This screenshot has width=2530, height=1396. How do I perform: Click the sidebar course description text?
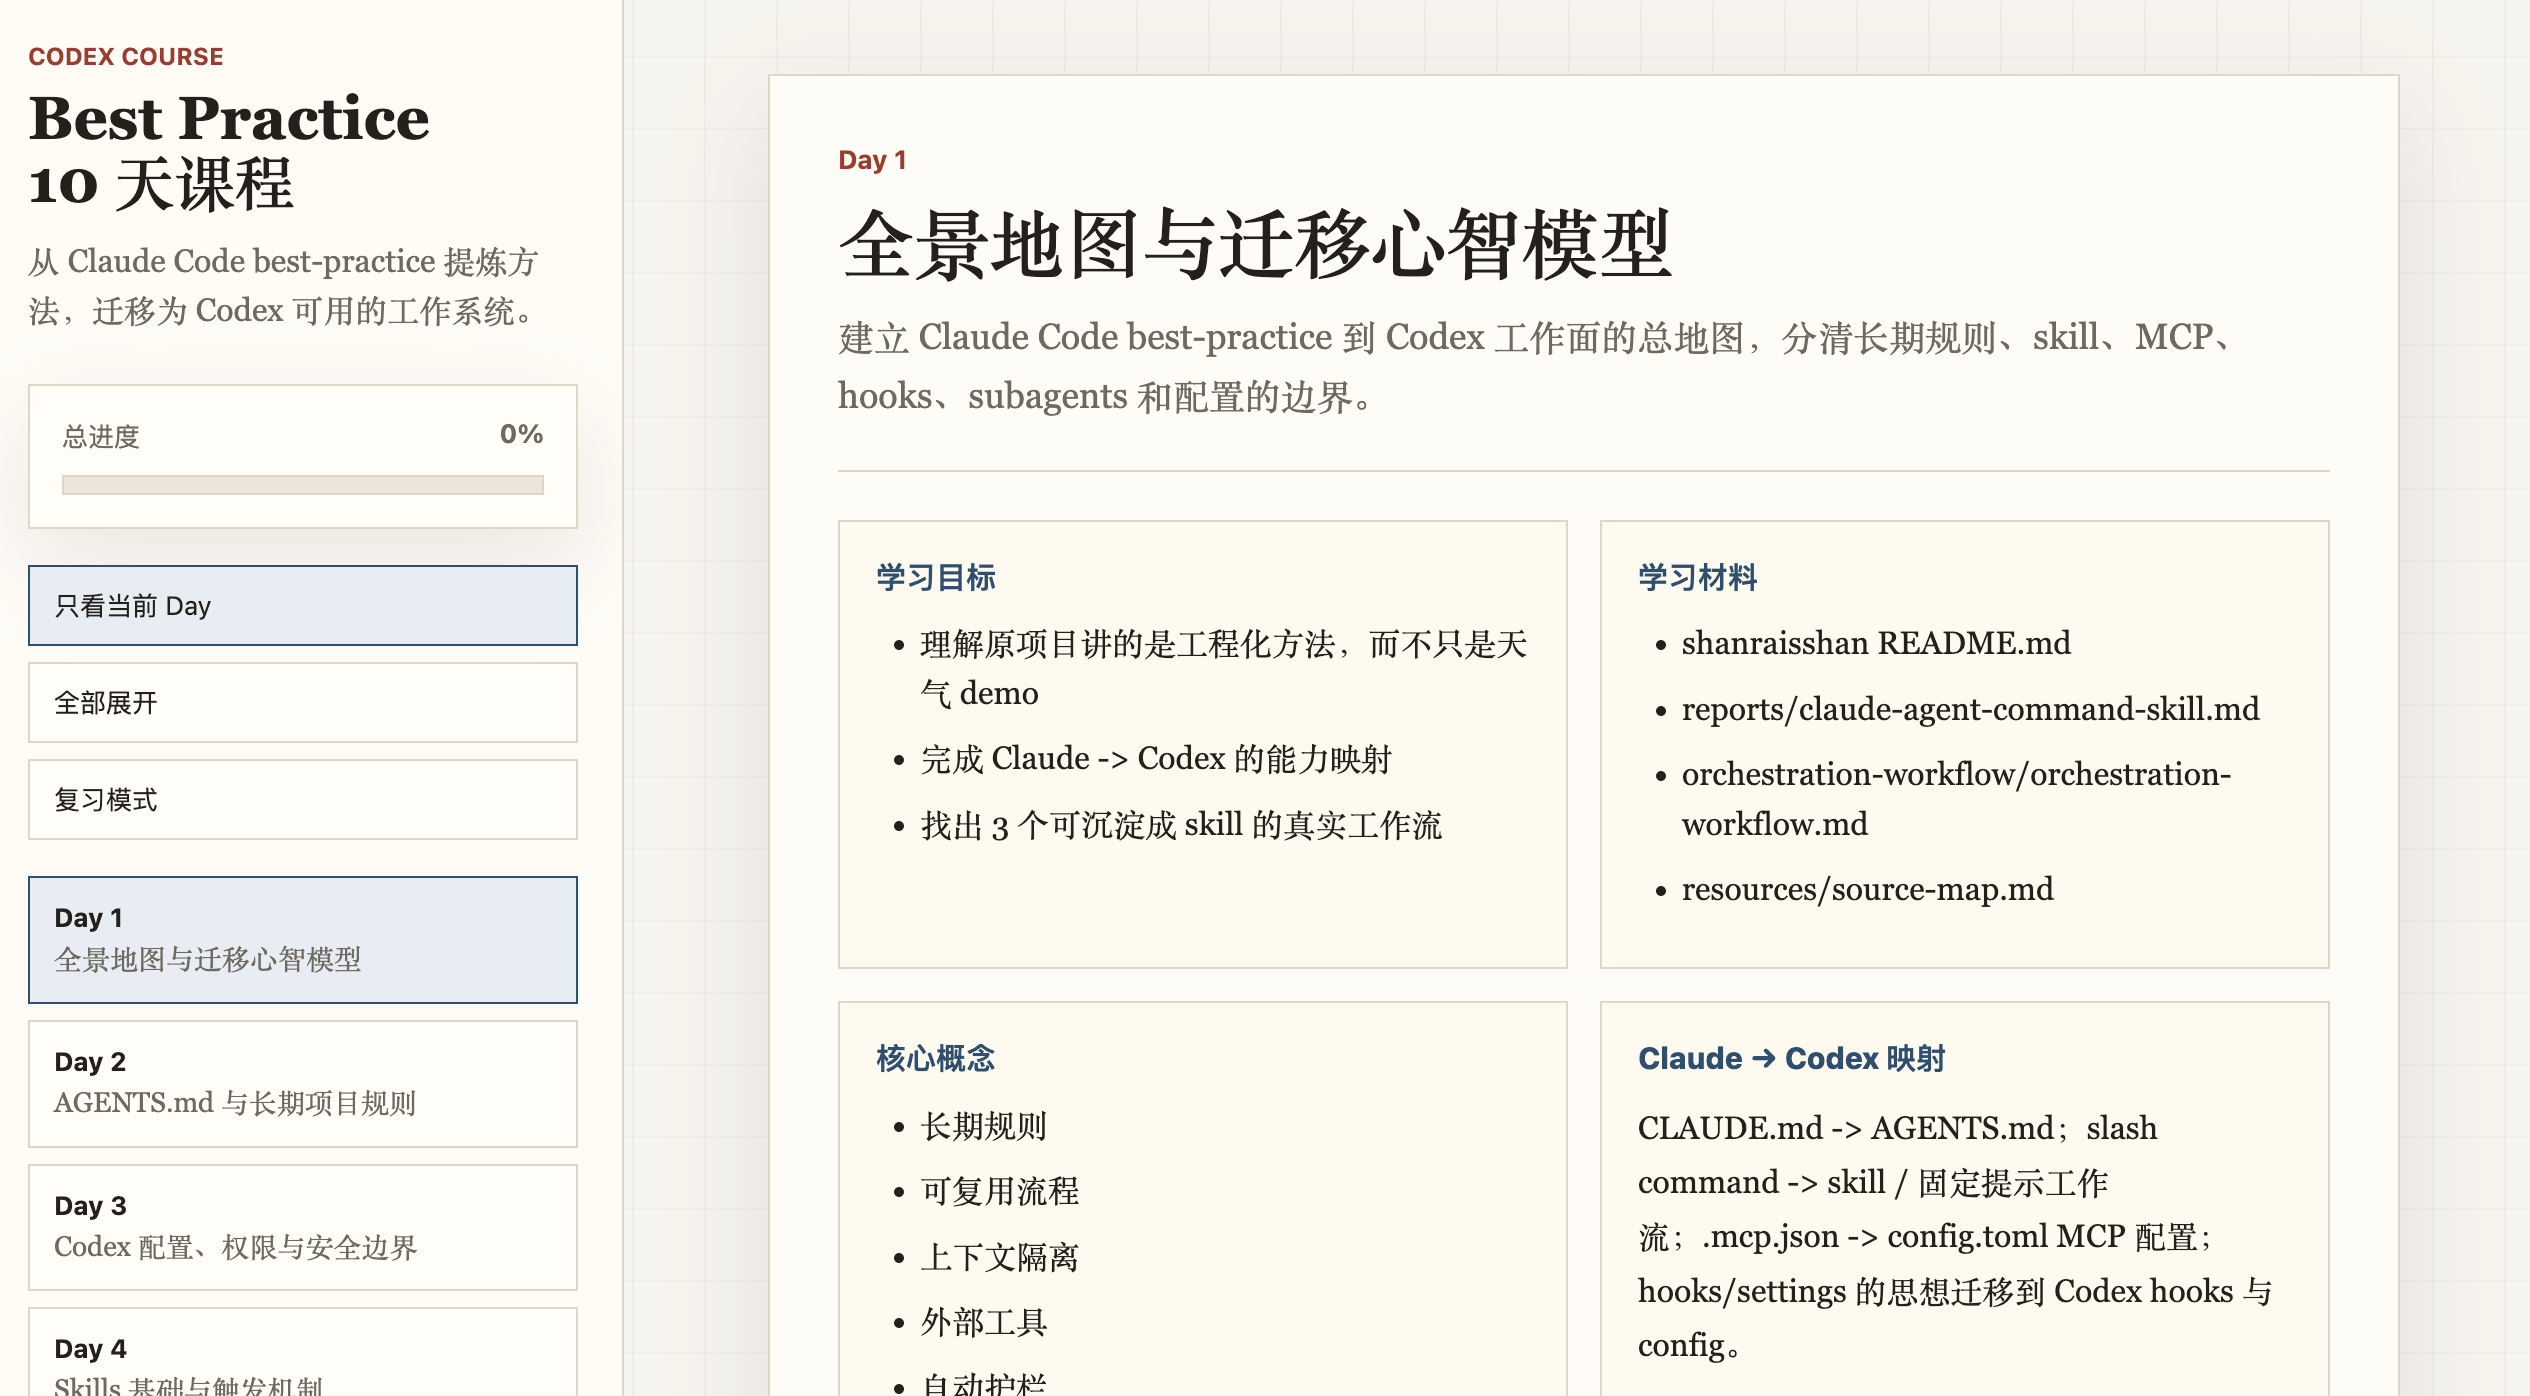pyautogui.click(x=285, y=286)
